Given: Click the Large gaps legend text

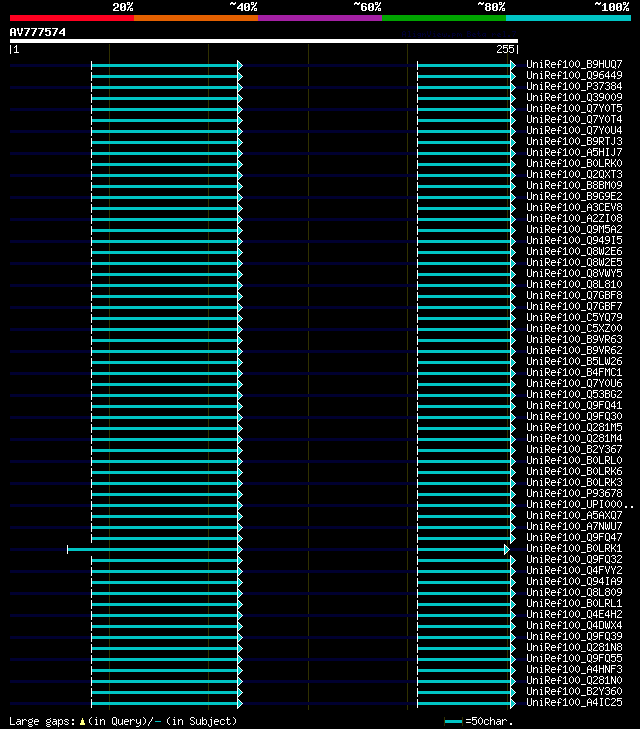Looking at the screenshot, I should click(123, 721).
